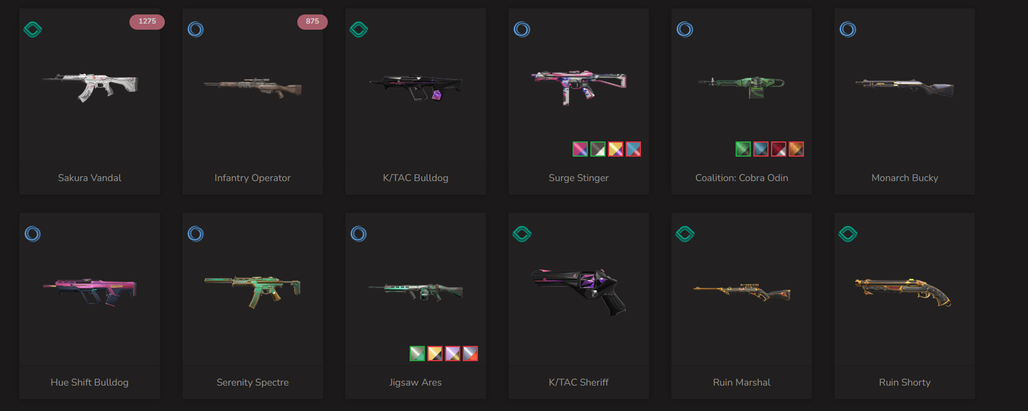Click the 1275 price badge on Sakura Vandal
The height and width of the screenshot is (411, 1028).
147,22
